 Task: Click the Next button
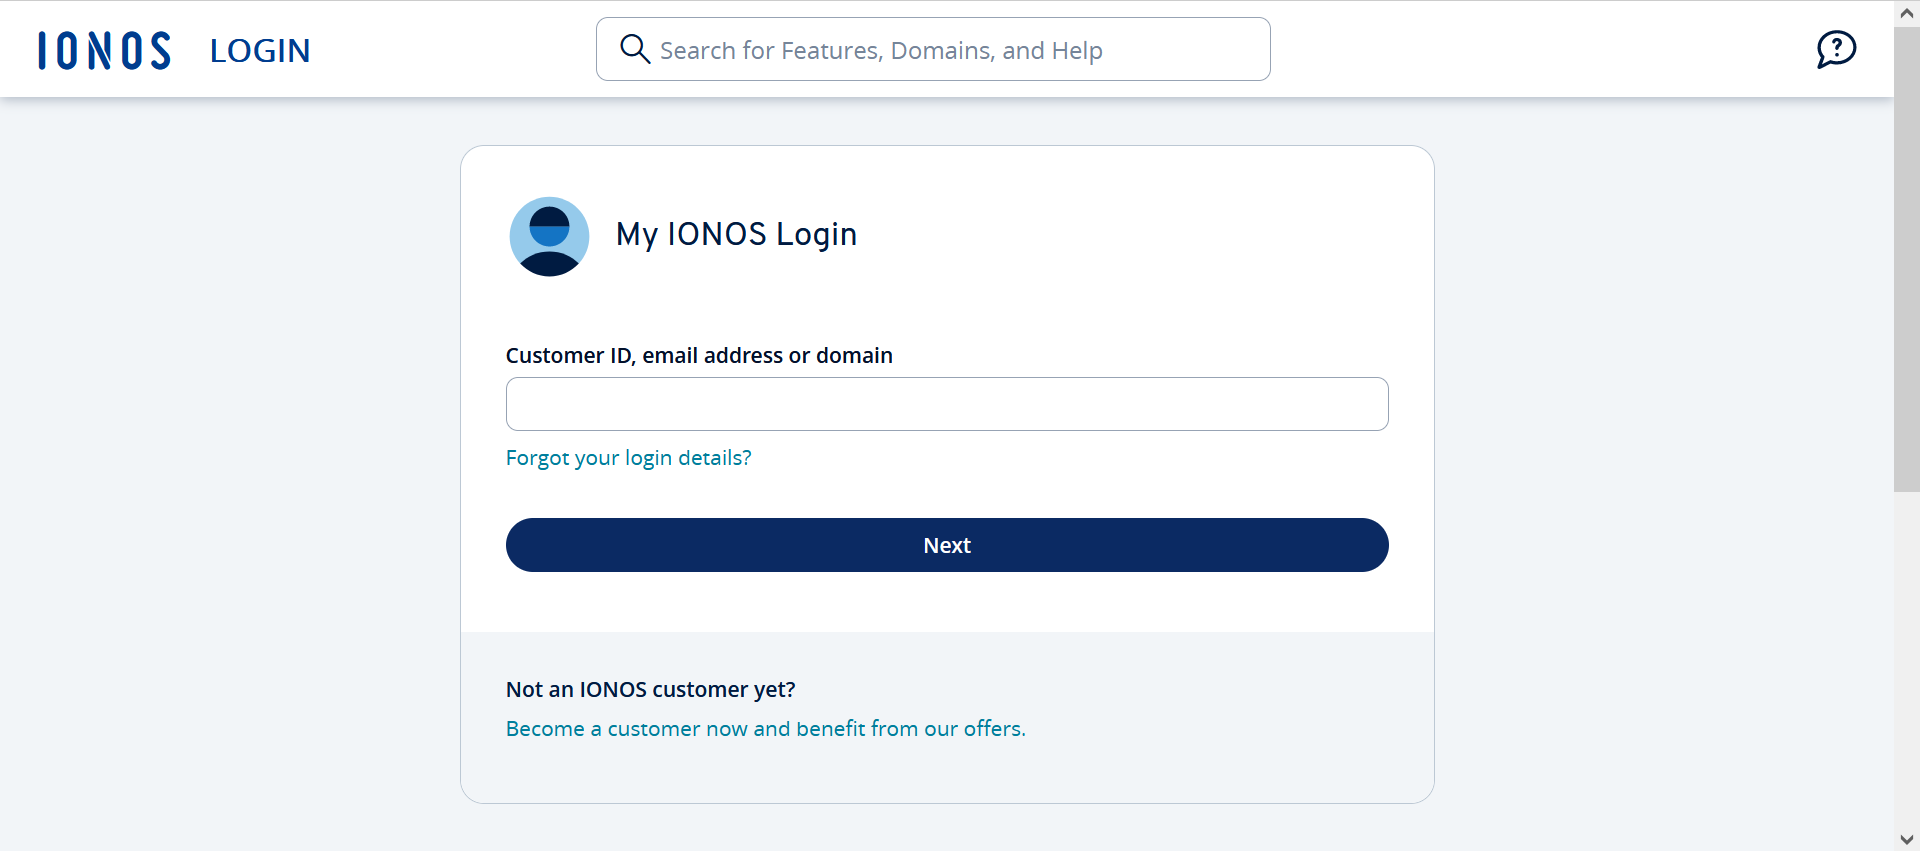(947, 545)
